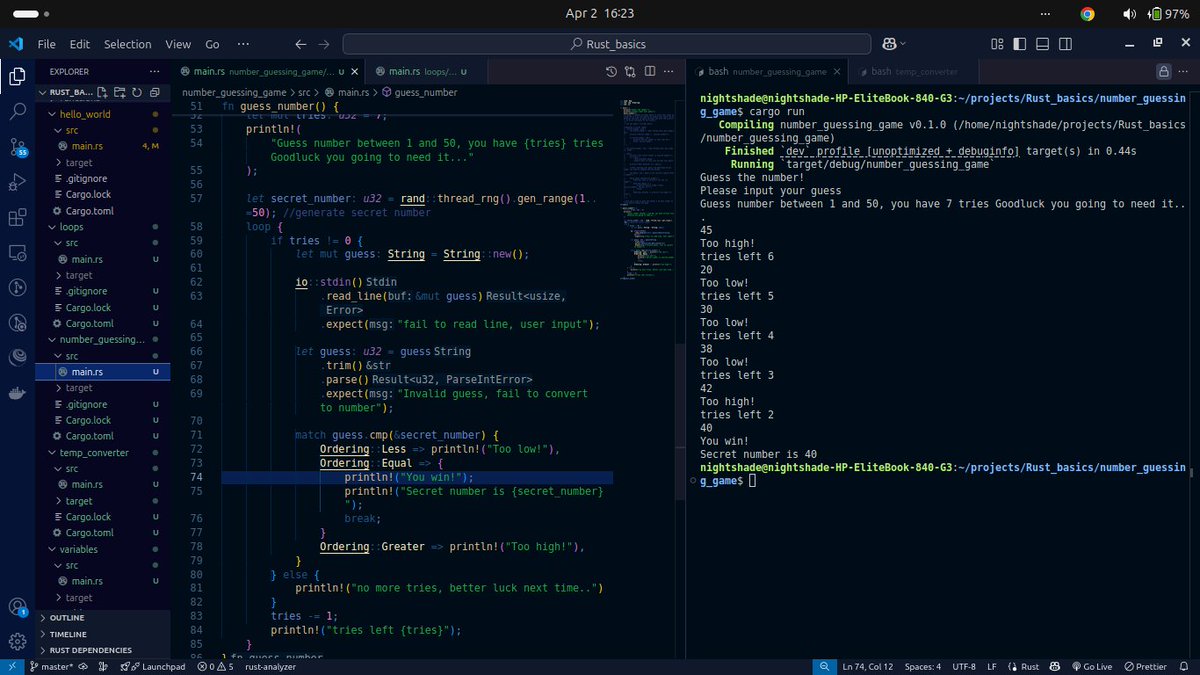This screenshot has height=675, width=1200.
Task: Close the bash number_guessing_game terminal tab
Action: click(837, 72)
